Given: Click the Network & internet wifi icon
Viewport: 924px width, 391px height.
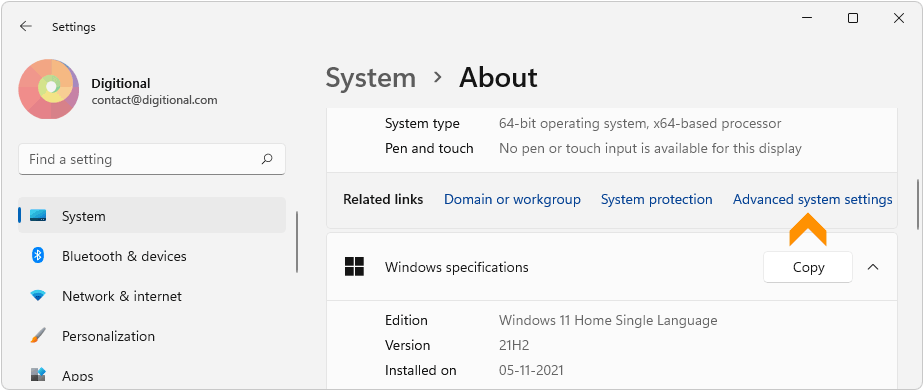Looking at the screenshot, I should (x=38, y=296).
